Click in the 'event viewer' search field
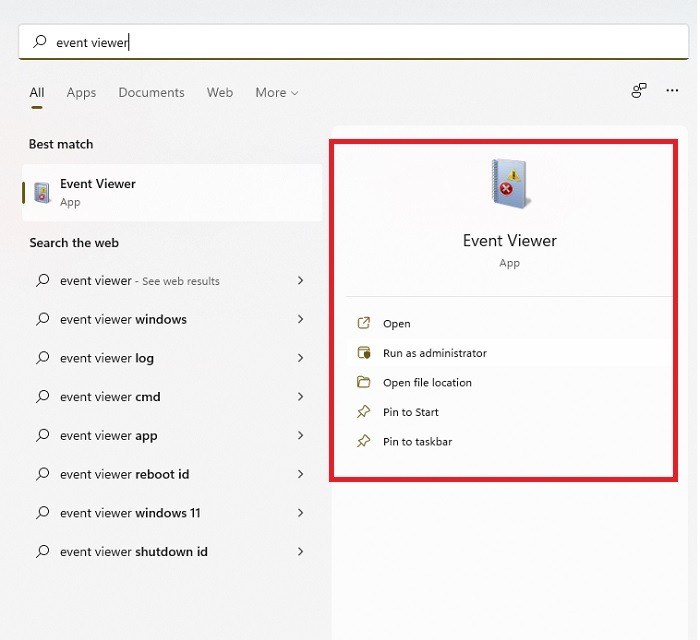This screenshot has height=640, width=700. click(353, 42)
